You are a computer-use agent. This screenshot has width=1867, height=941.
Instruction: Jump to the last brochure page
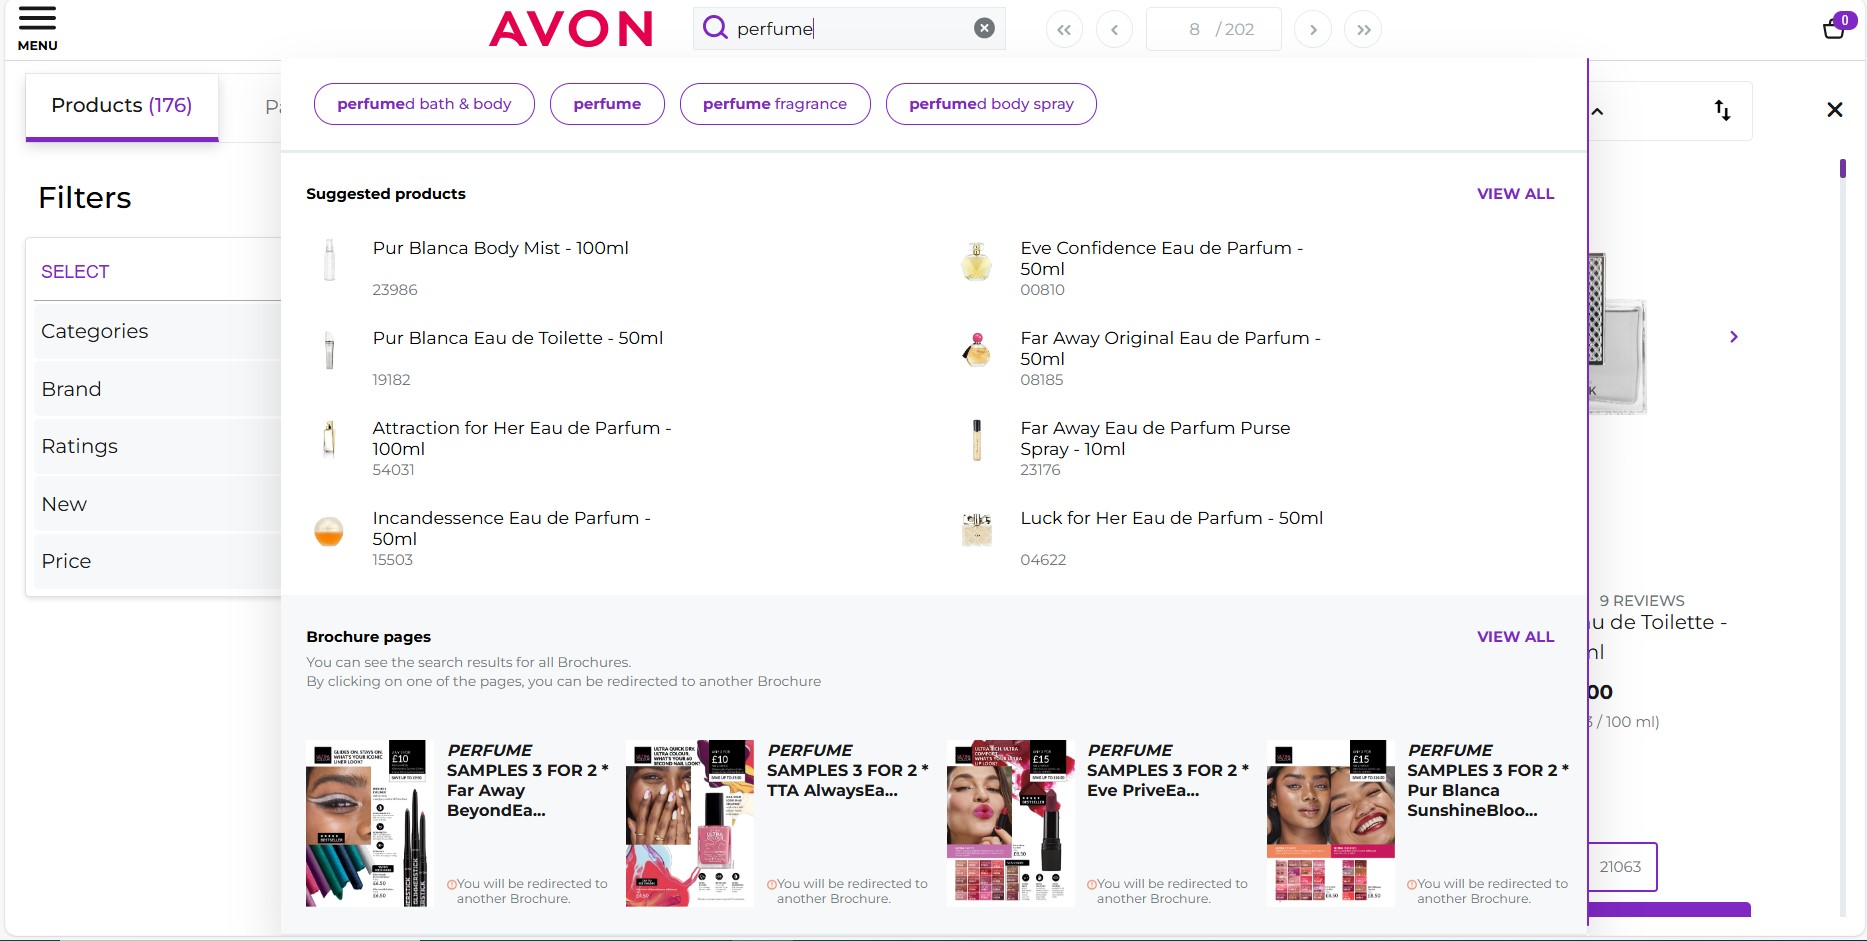[x=1362, y=29]
